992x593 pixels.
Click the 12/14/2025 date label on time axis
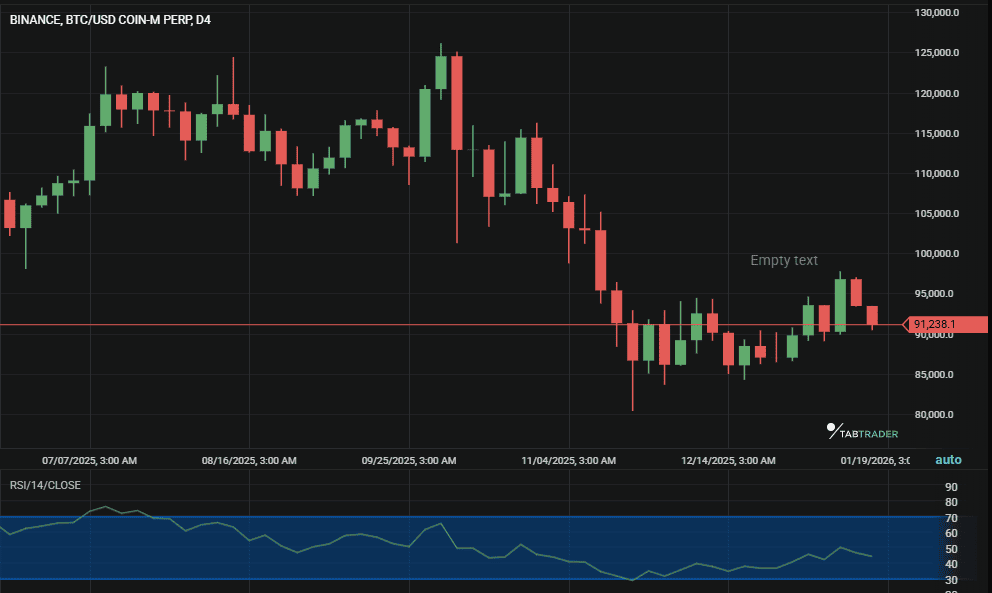pyautogui.click(x=728, y=461)
